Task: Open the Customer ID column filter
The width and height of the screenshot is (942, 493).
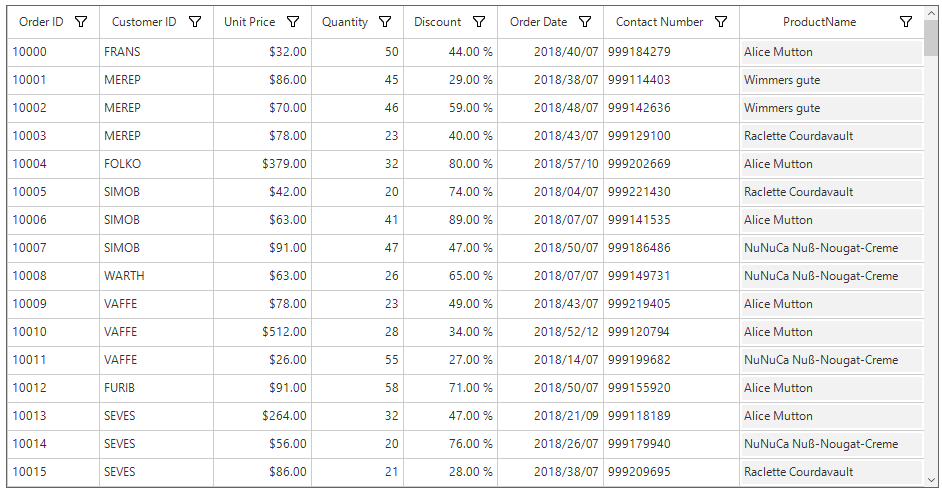Action: coord(195,22)
